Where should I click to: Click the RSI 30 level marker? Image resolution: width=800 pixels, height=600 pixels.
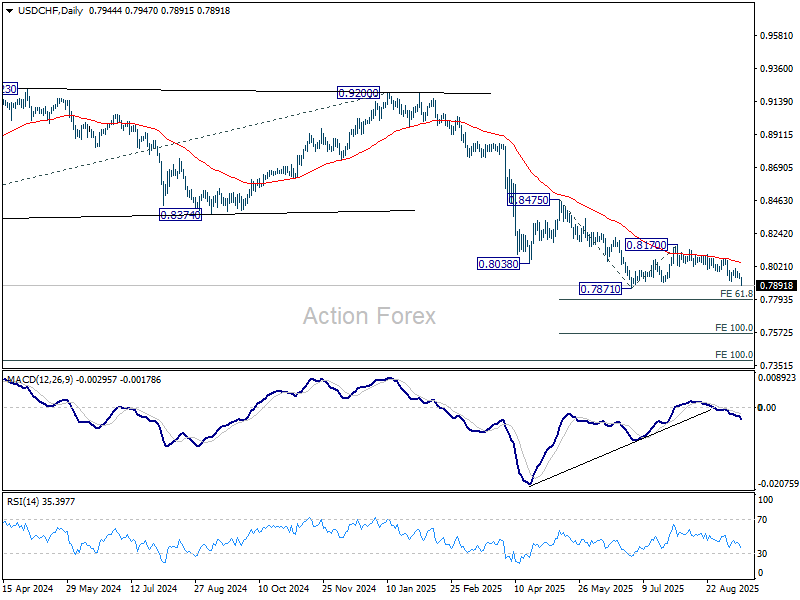[x=766, y=554]
